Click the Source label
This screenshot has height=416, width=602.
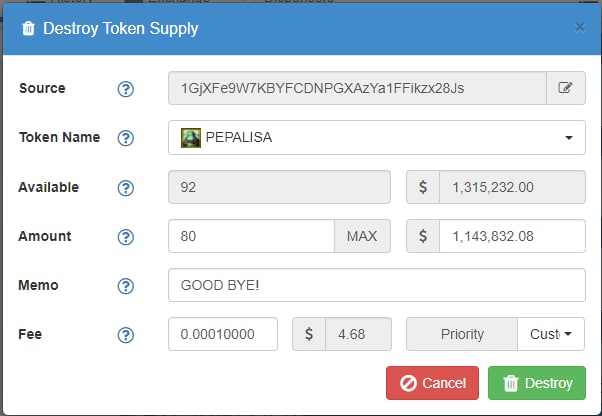42,88
